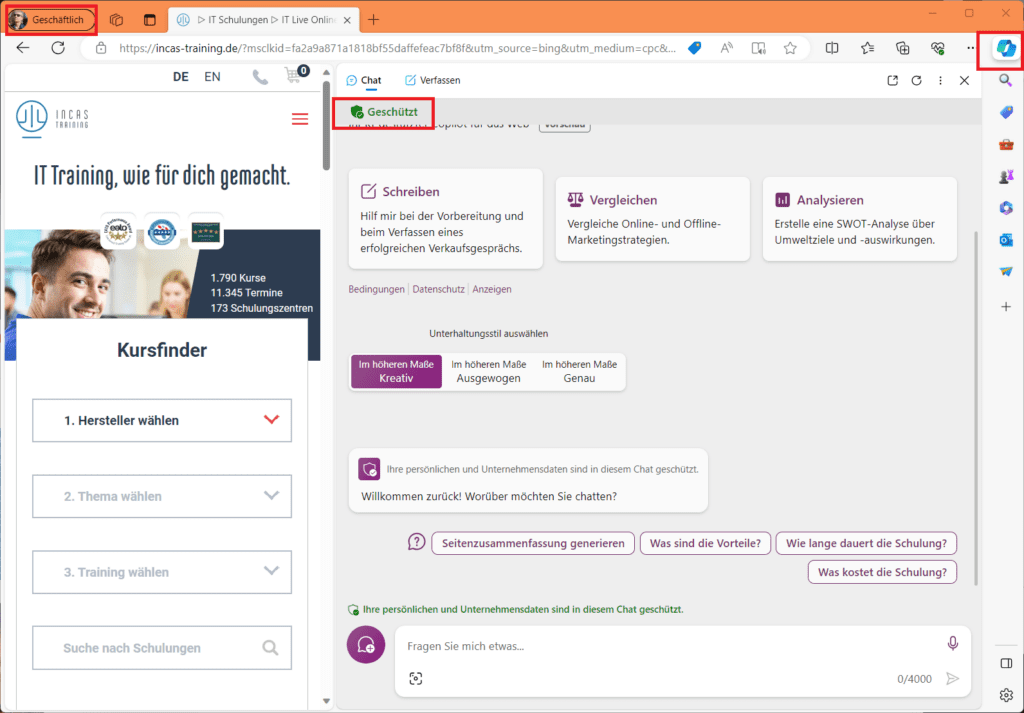The height and width of the screenshot is (713, 1024).
Task: Click the Was sind die Vorteile? suggestion
Action: (x=705, y=543)
